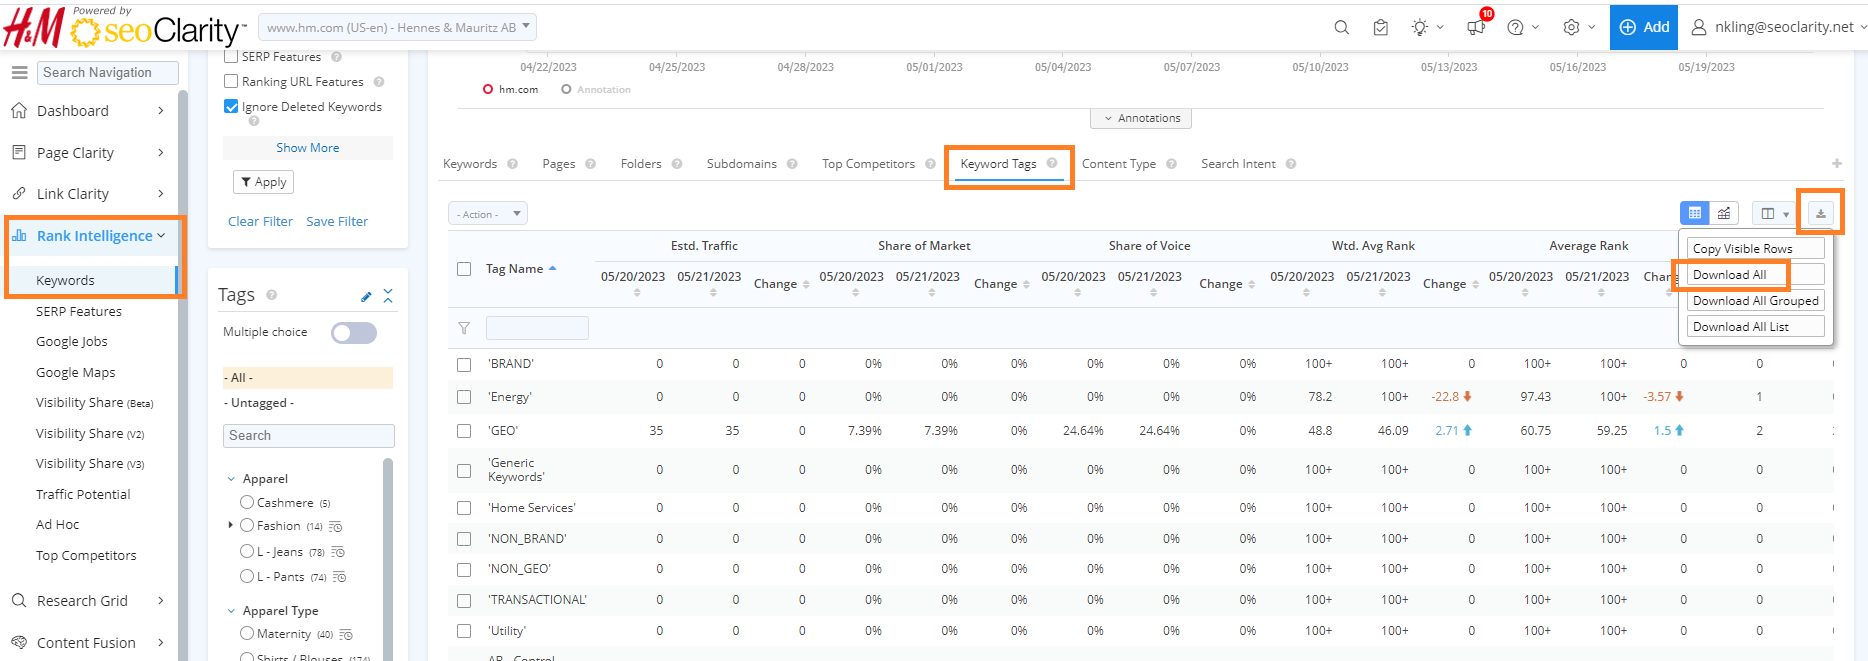Switch to chart view icon
Viewport: 1868px width, 661px height.
coord(1724,213)
